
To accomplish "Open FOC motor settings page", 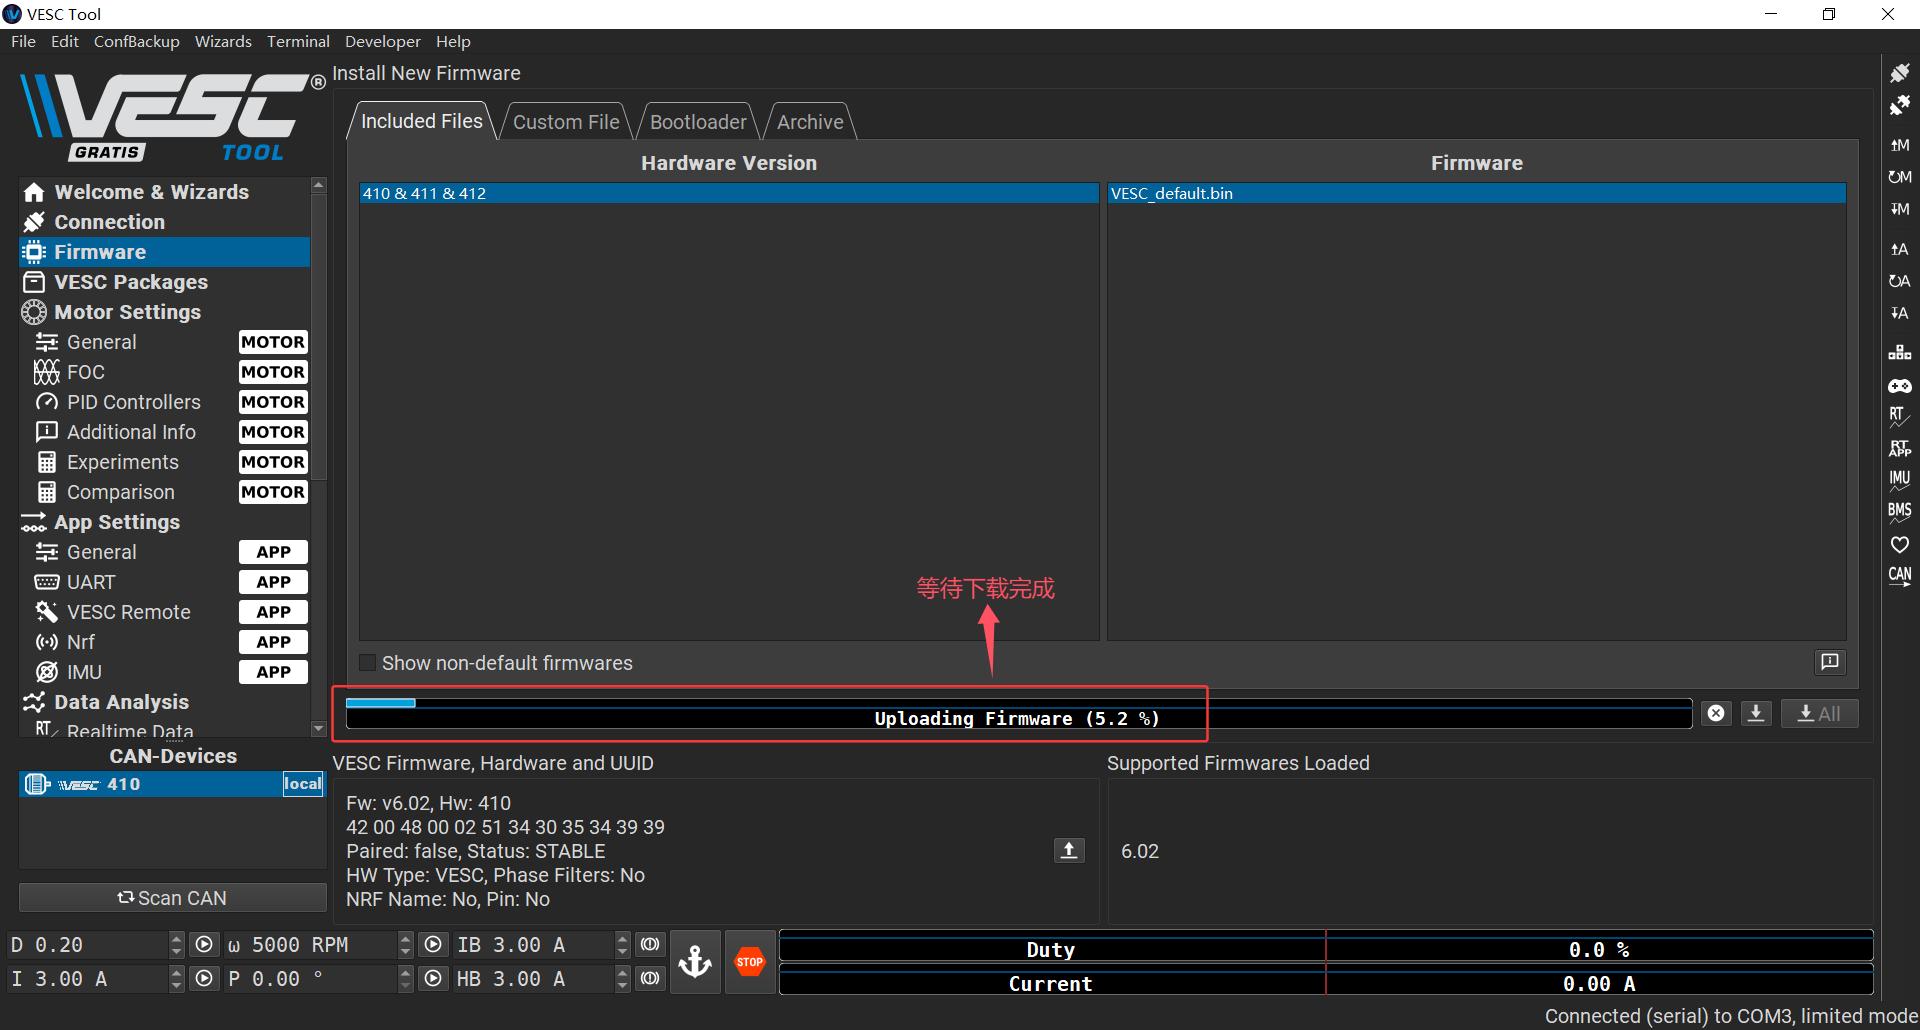I will pyautogui.click(x=165, y=372).
